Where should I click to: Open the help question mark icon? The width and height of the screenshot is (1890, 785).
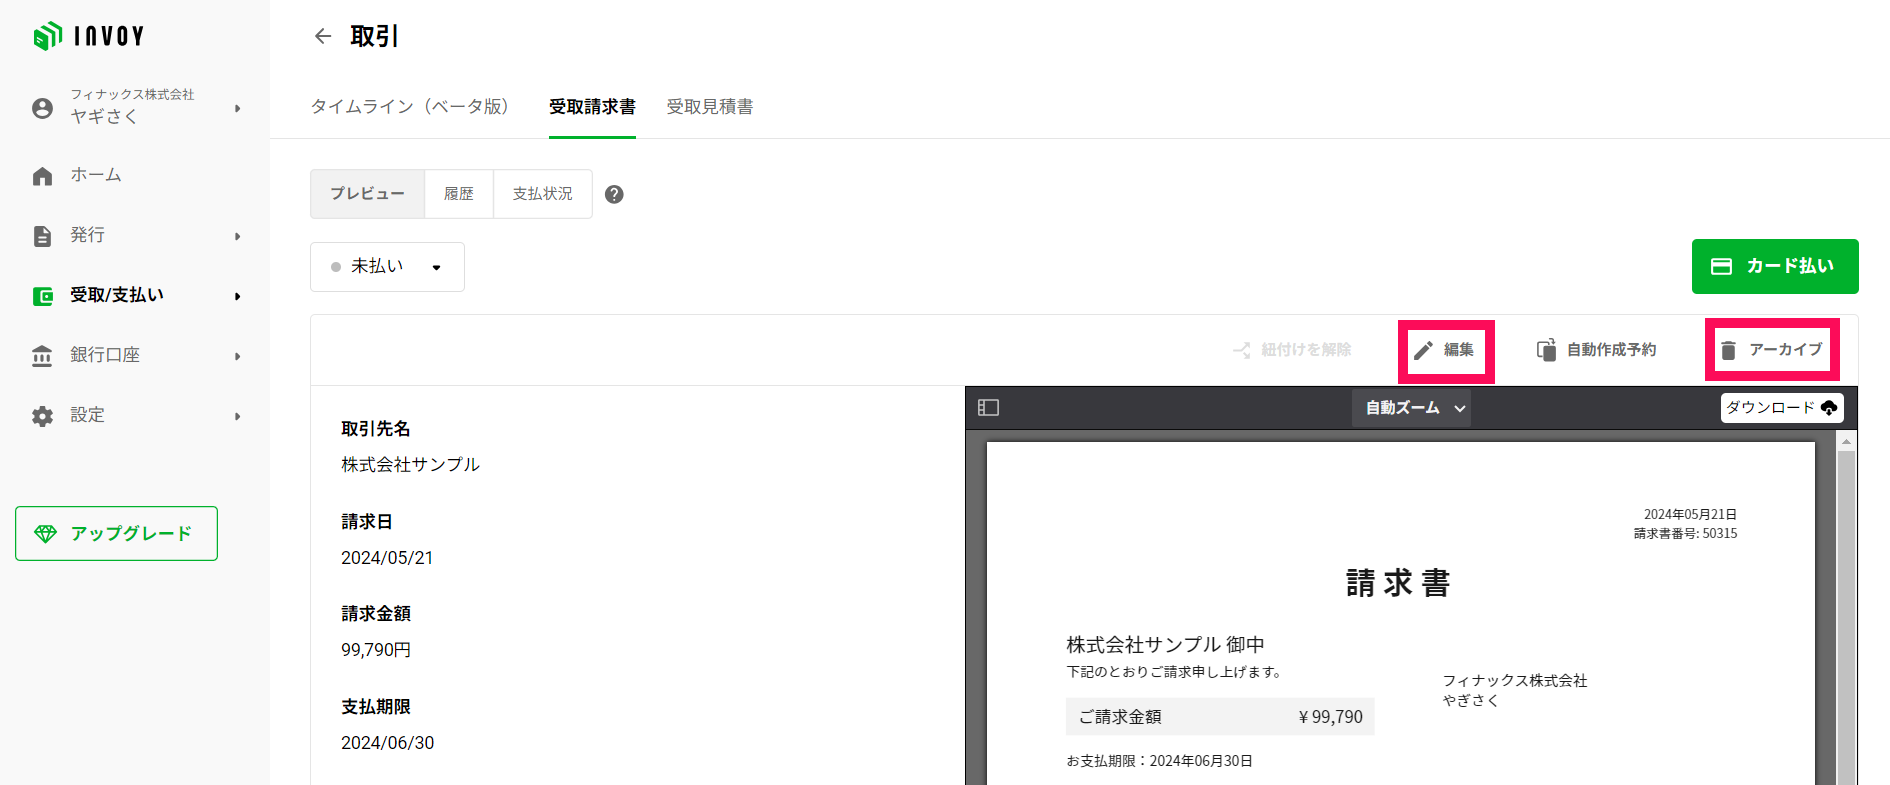614,195
